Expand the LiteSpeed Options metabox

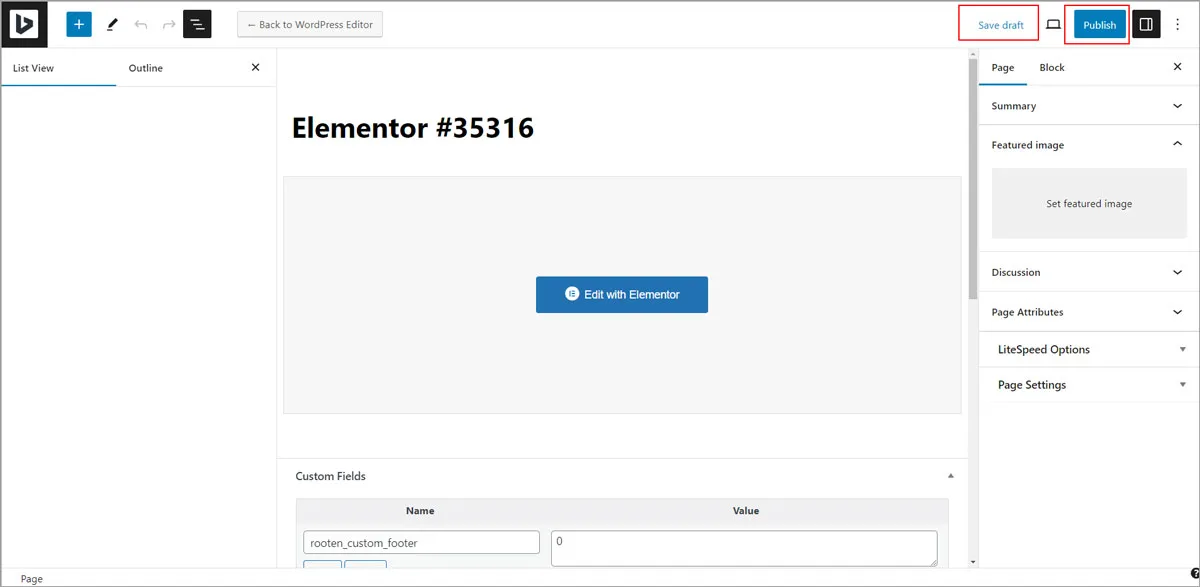(x=1089, y=349)
